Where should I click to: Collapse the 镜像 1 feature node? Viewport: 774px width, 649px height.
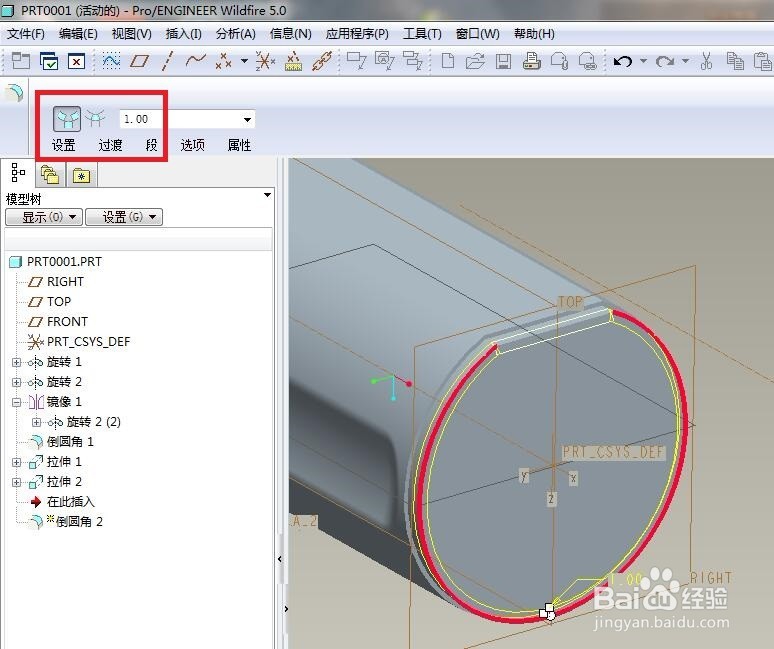click(16, 402)
